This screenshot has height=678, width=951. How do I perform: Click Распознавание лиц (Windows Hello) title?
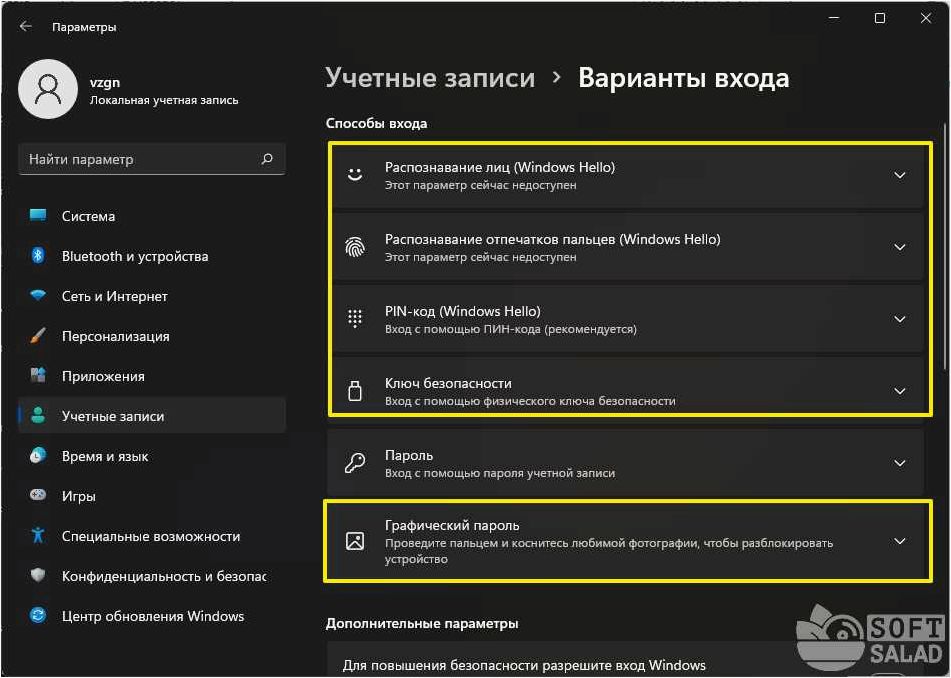coord(500,167)
